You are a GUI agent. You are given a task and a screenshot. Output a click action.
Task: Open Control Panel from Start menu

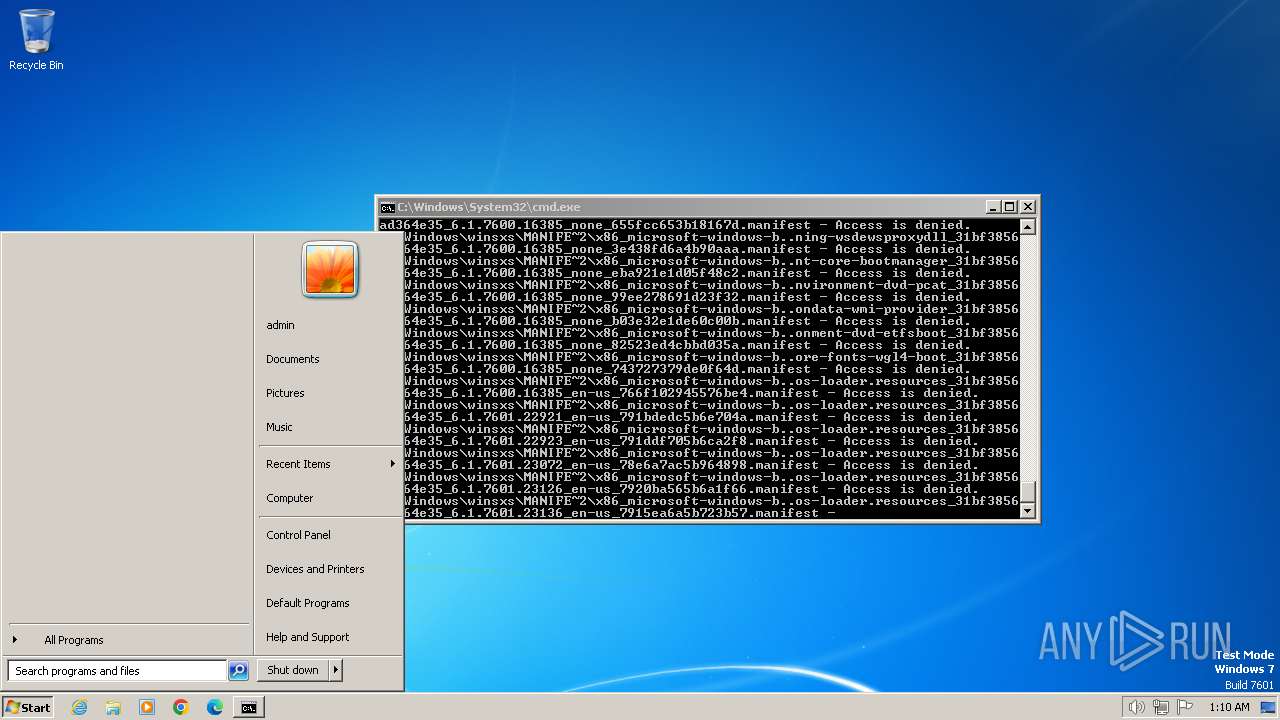(x=330, y=535)
